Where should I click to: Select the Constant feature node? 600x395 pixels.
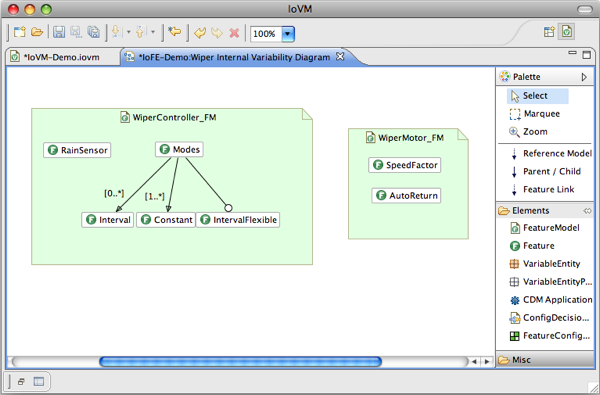pyautogui.click(x=166, y=220)
